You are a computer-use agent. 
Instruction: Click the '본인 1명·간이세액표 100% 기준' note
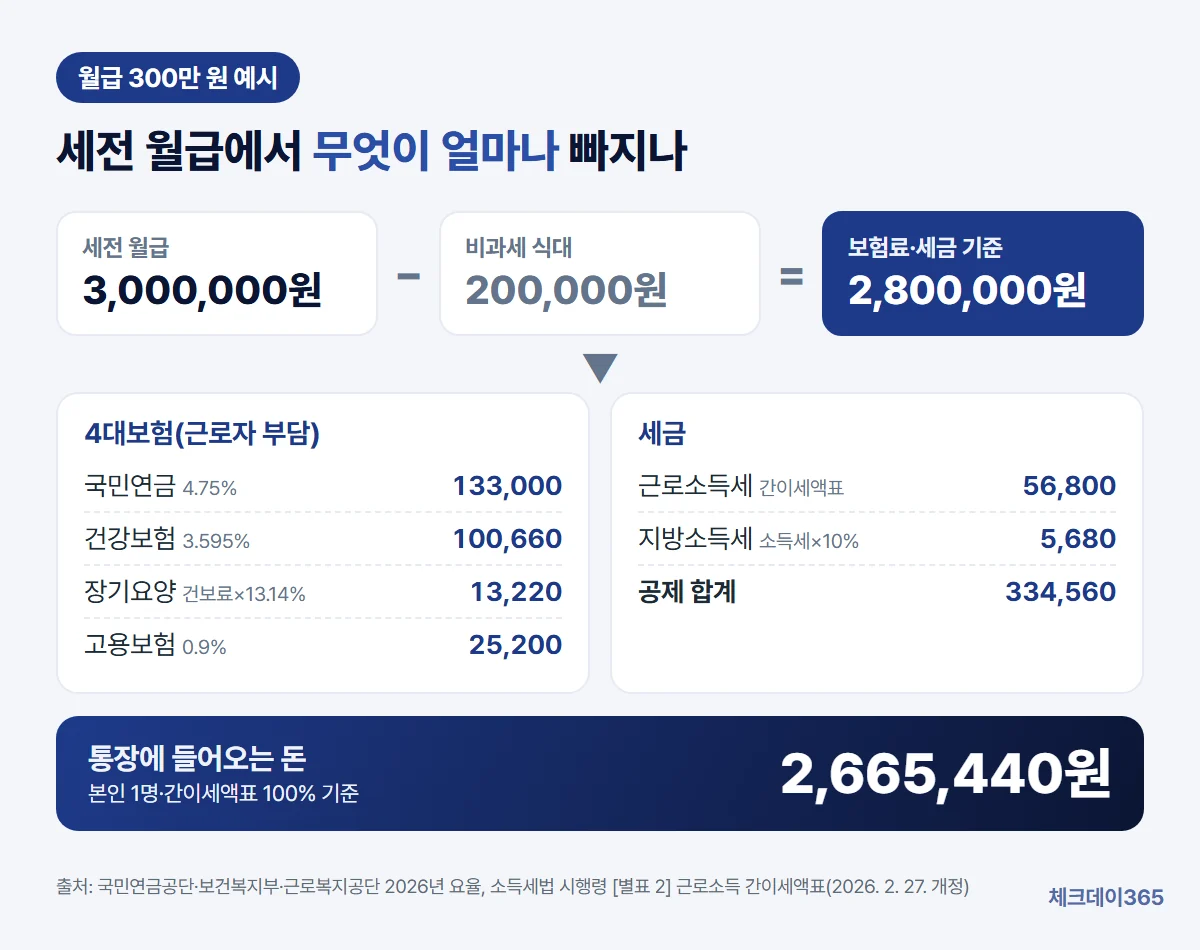click(224, 795)
